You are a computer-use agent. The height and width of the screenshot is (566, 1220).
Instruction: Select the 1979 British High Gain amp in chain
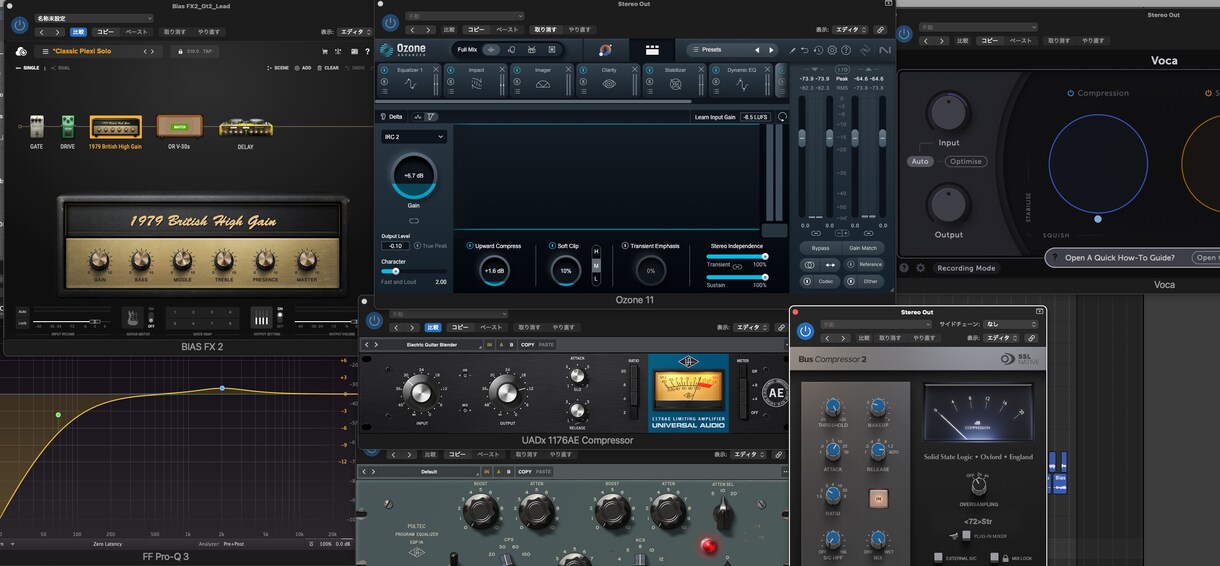coord(115,127)
